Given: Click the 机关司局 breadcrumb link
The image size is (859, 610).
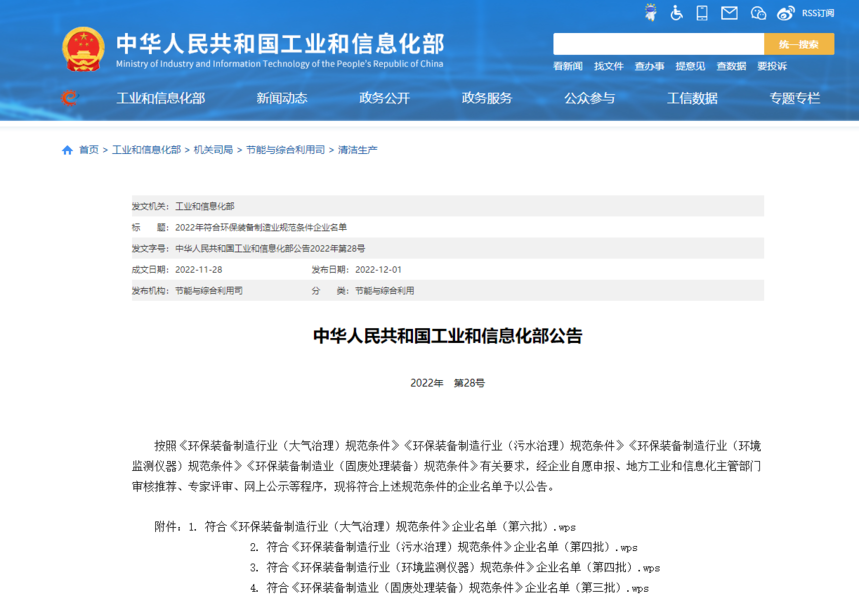Looking at the screenshot, I should tap(213, 150).
